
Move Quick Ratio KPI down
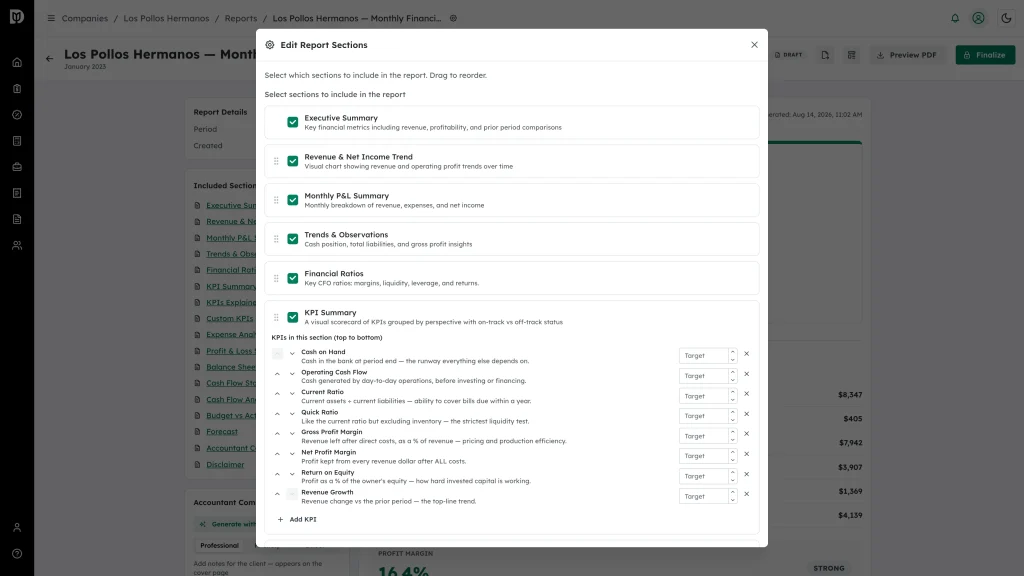pos(292,414)
